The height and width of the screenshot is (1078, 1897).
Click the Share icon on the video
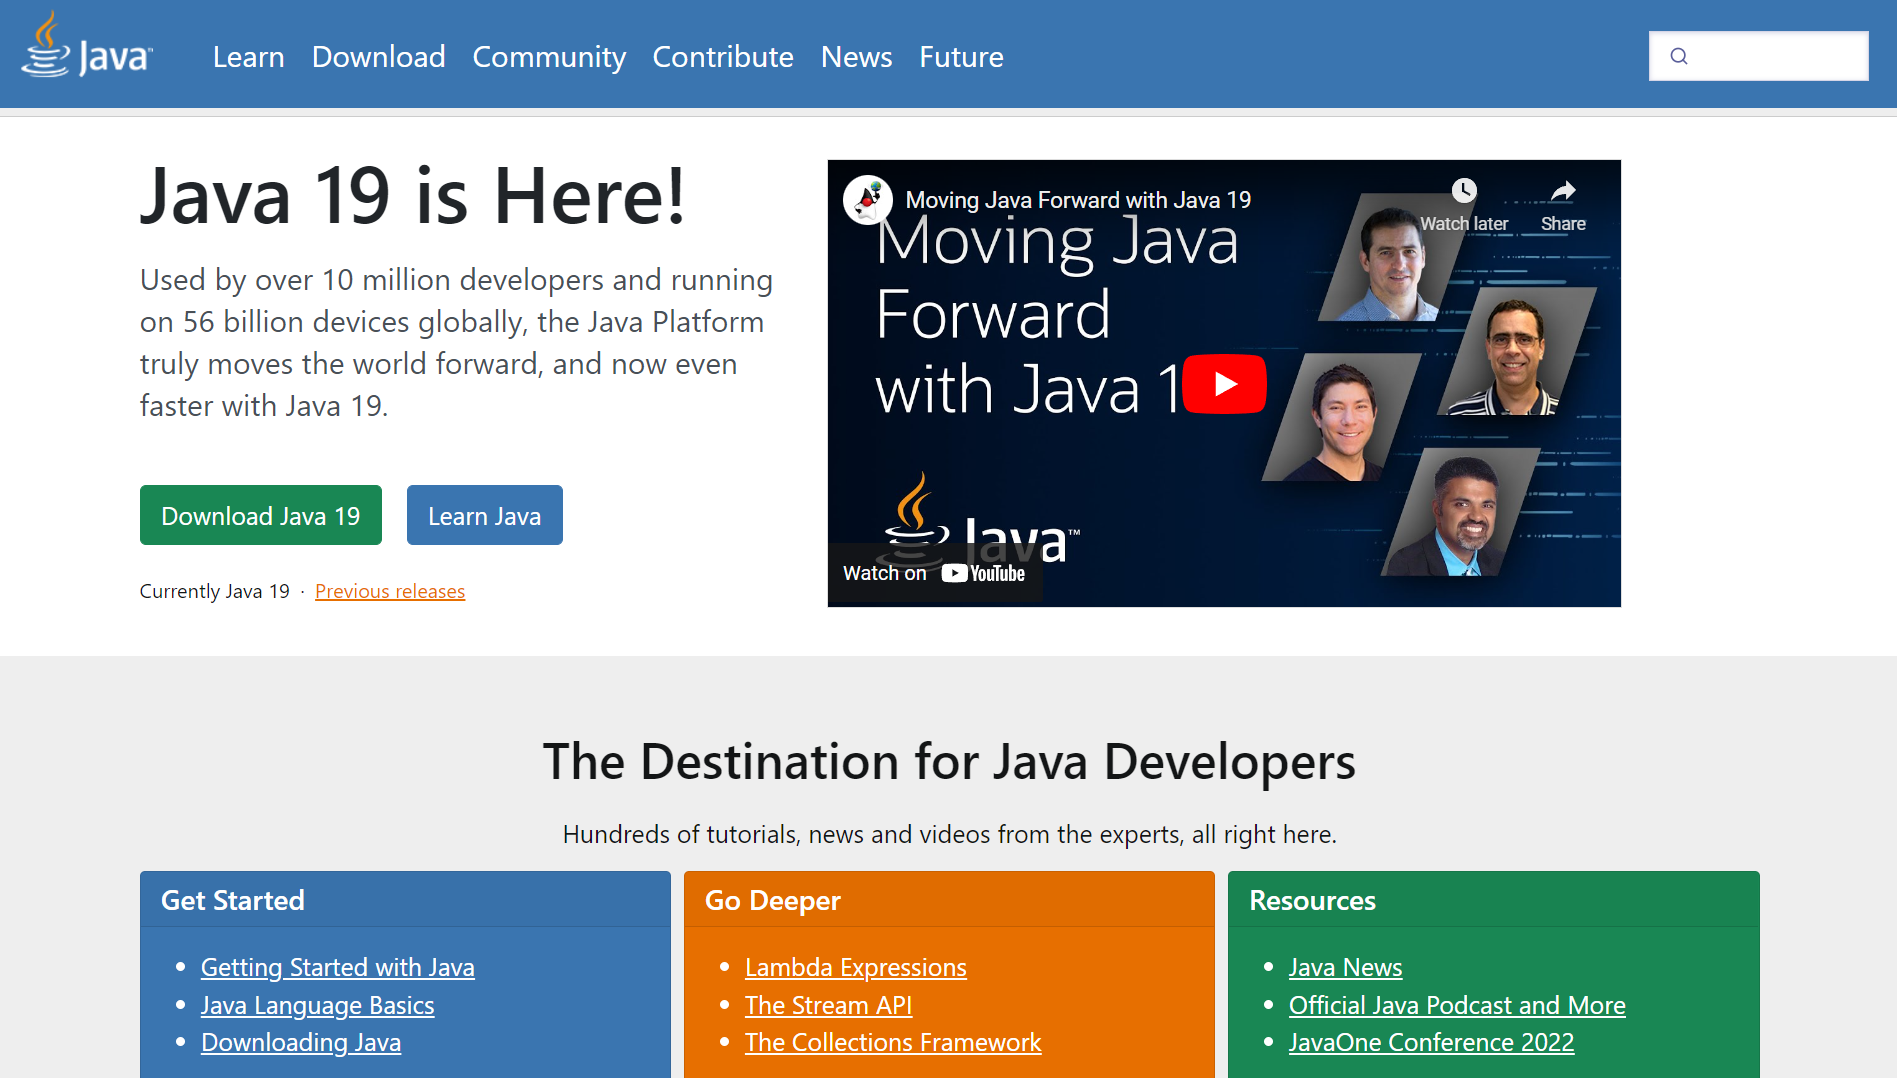coord(1562,190)
